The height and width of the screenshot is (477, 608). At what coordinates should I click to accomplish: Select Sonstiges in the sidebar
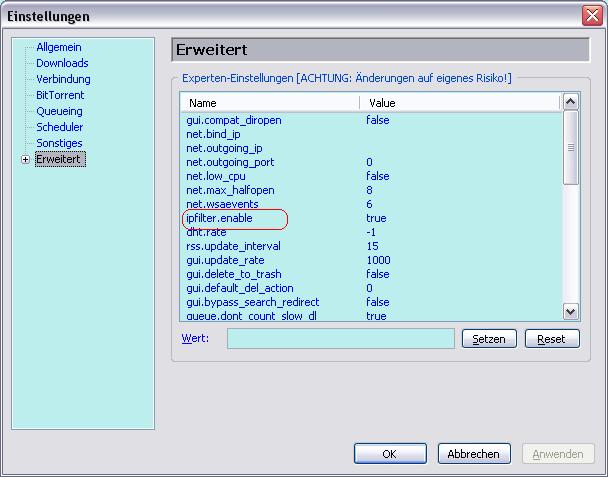(x=59, y=143)
